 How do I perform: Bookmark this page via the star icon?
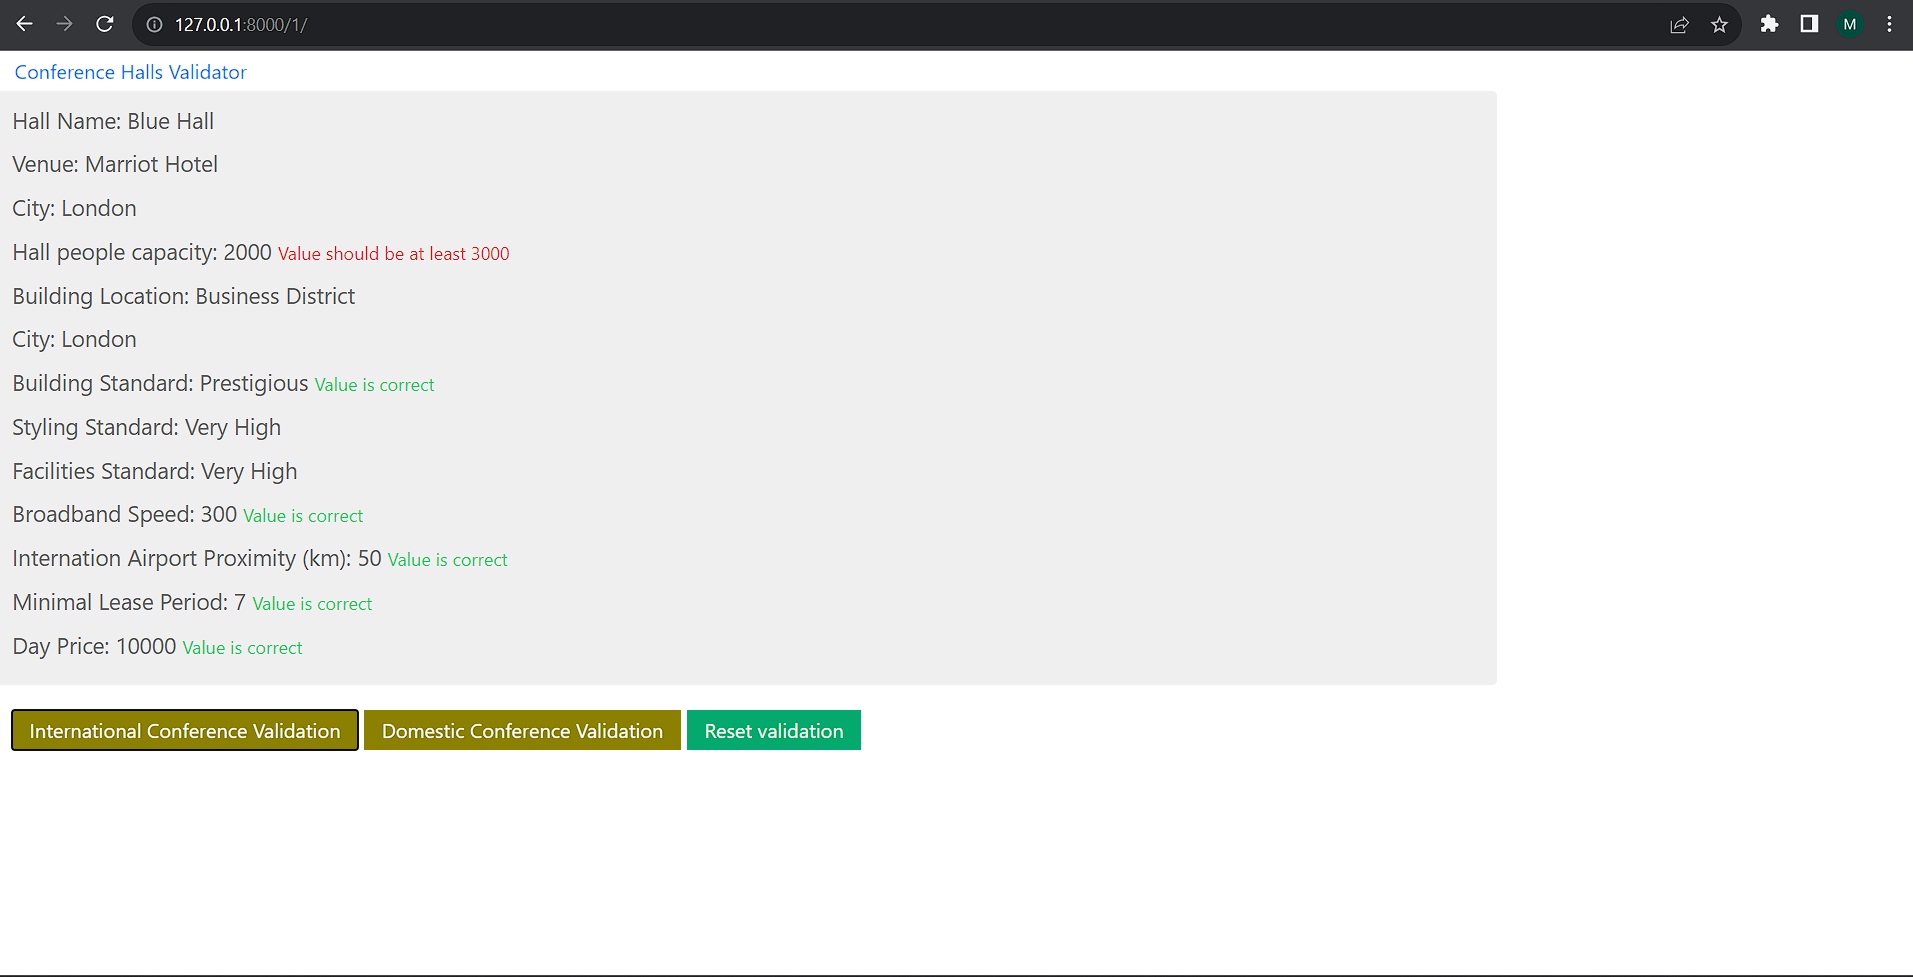point(1720,25)
